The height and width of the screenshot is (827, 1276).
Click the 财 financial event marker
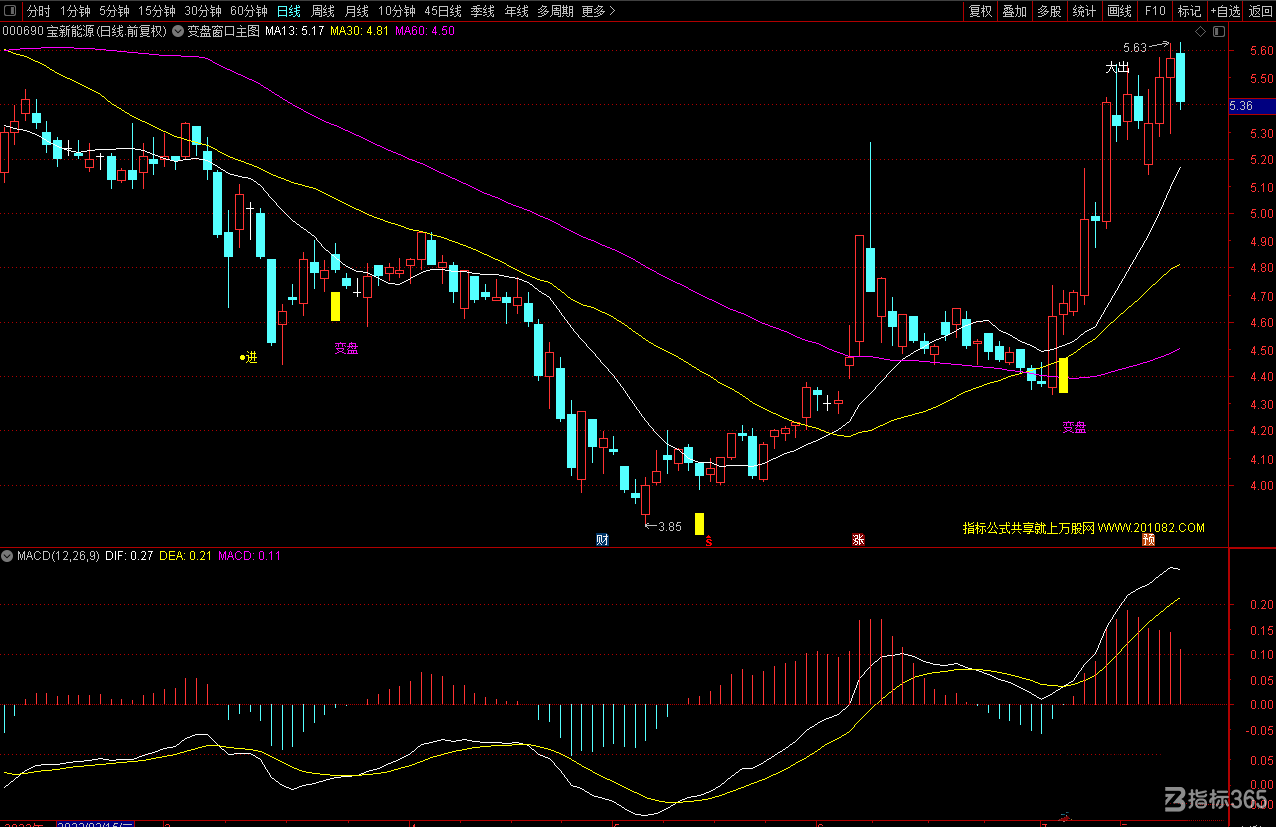click(x=602, y=540)
